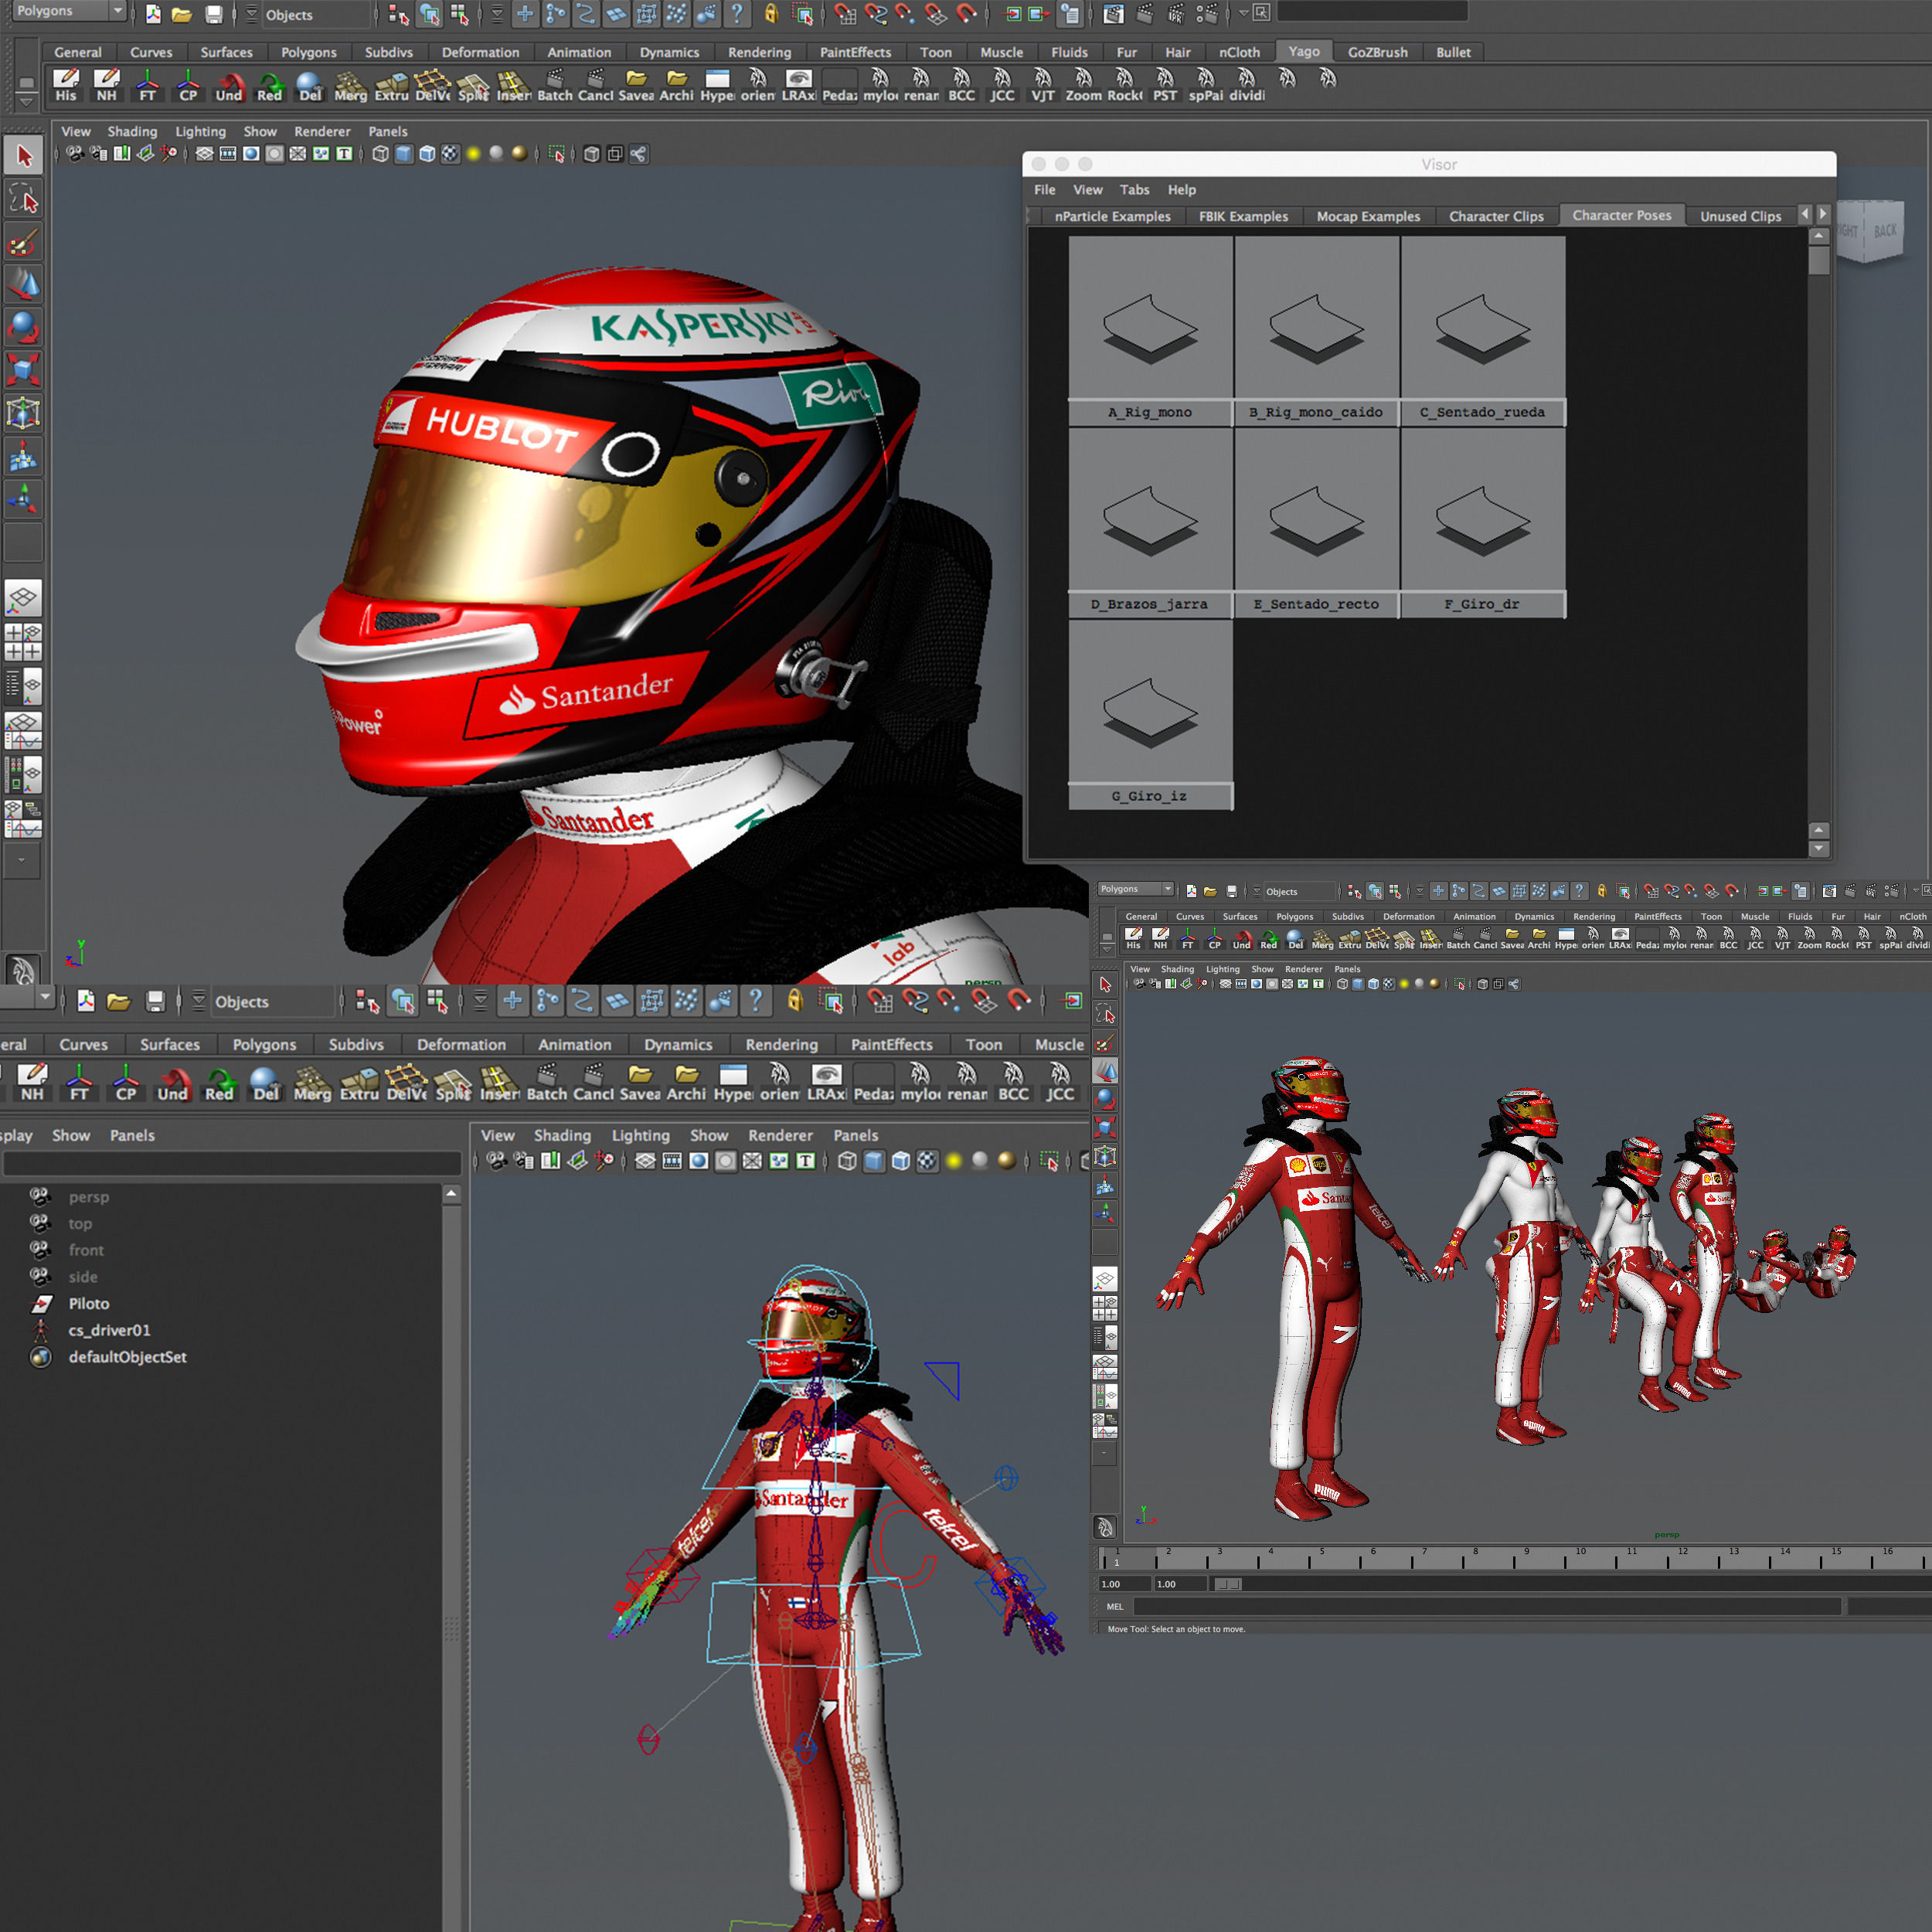Select the A_Rig_mono pose thumbnail
This screenshot has width=1932, height=1932.
pyautogui.click(x=1150, y=318)
